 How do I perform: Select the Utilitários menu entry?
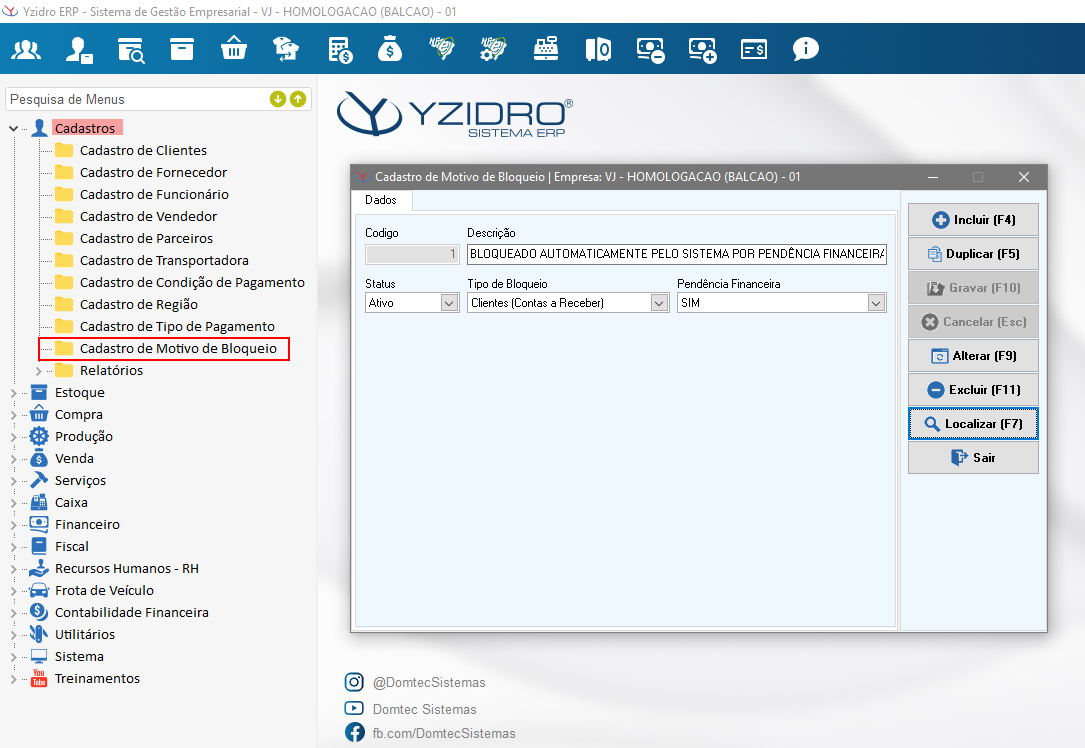point(85,635)
